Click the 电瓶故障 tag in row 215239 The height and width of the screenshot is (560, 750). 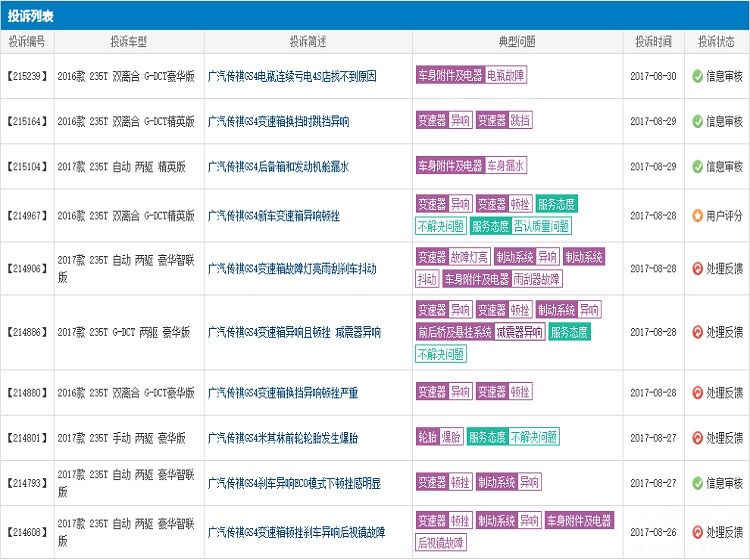click(506, 75)
